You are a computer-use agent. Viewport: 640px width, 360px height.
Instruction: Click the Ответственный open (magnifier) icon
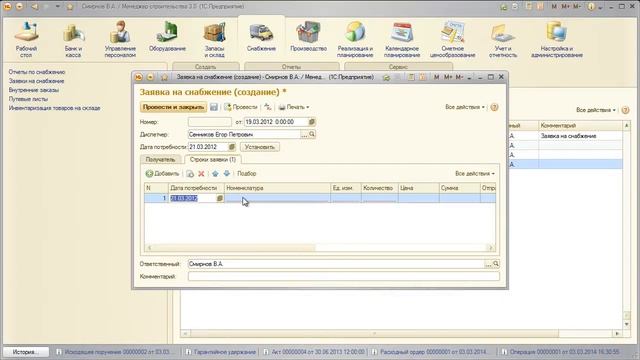(496, 264)
